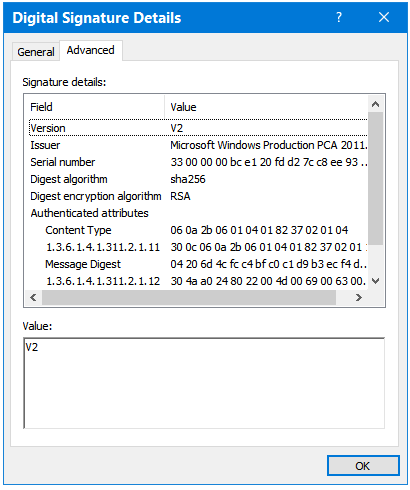Click the help question mark icon
This screenshot has width=410, height=490.
pos(339,17)
